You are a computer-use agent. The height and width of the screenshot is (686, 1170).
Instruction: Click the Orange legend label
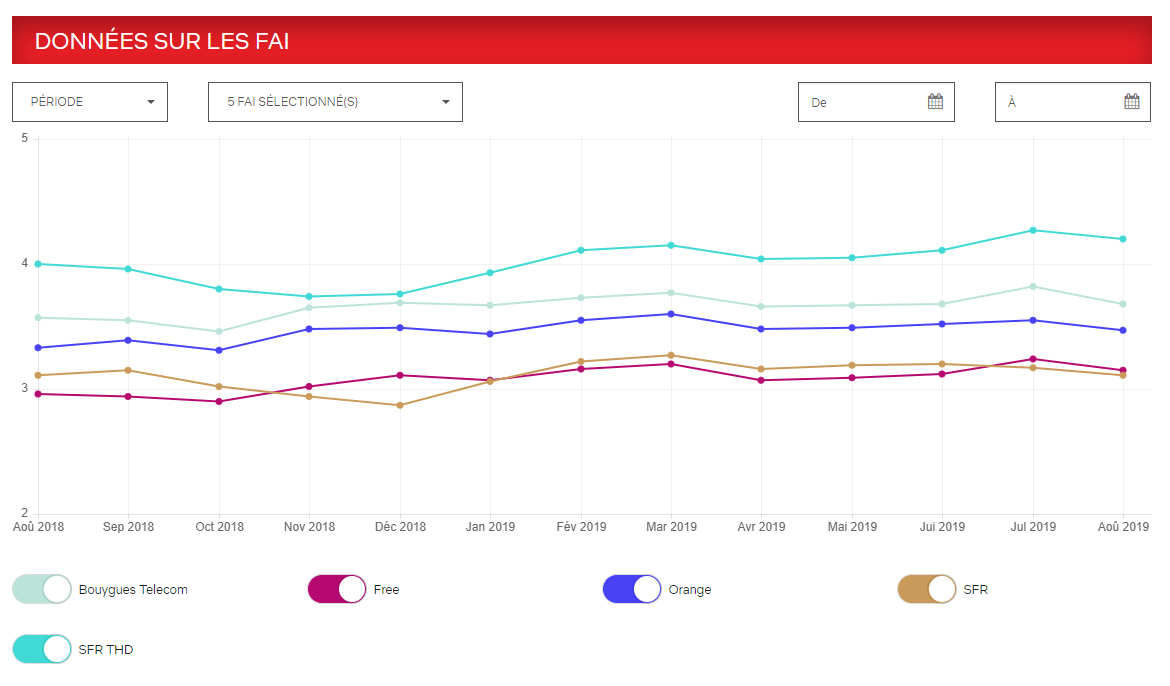click(x=689, y=590)
